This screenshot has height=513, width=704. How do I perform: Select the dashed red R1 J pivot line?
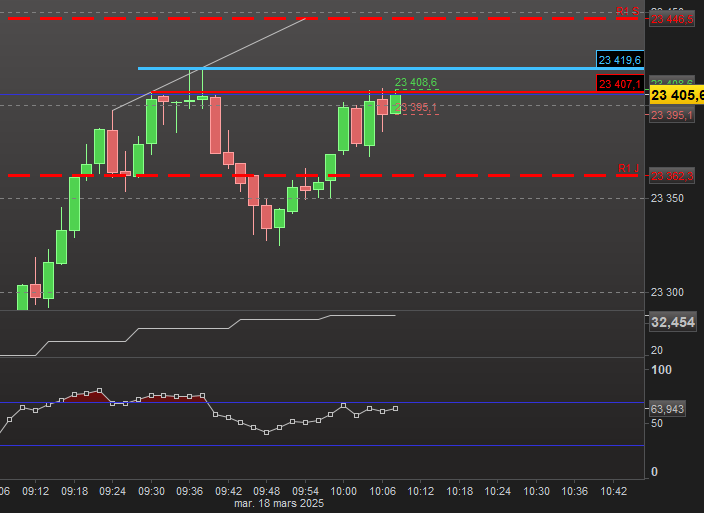322,175
